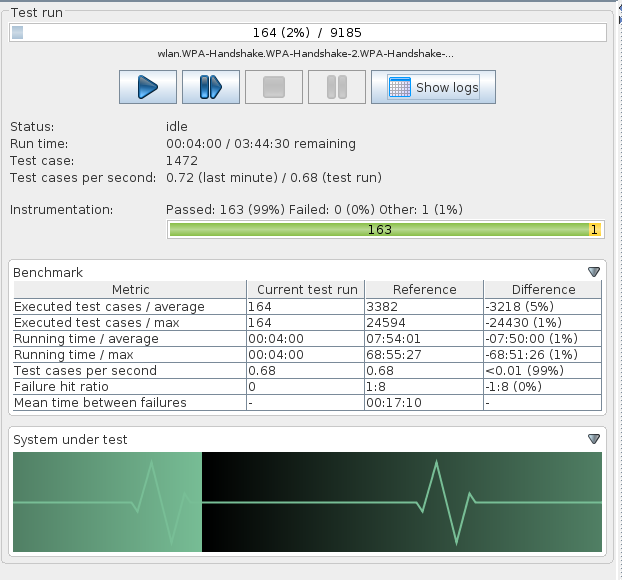
Task: Click the 'Test run' group title
Action: (36, 13)
